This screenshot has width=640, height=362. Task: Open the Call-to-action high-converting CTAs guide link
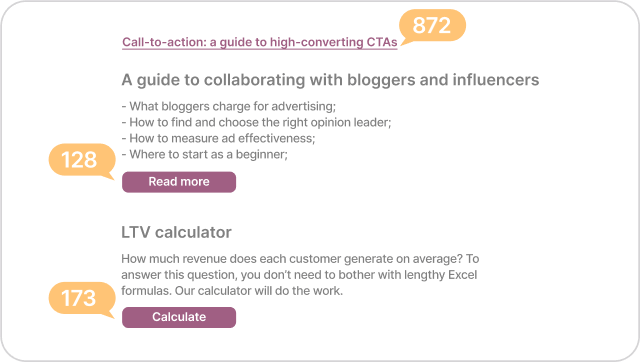tap(260, 42)
